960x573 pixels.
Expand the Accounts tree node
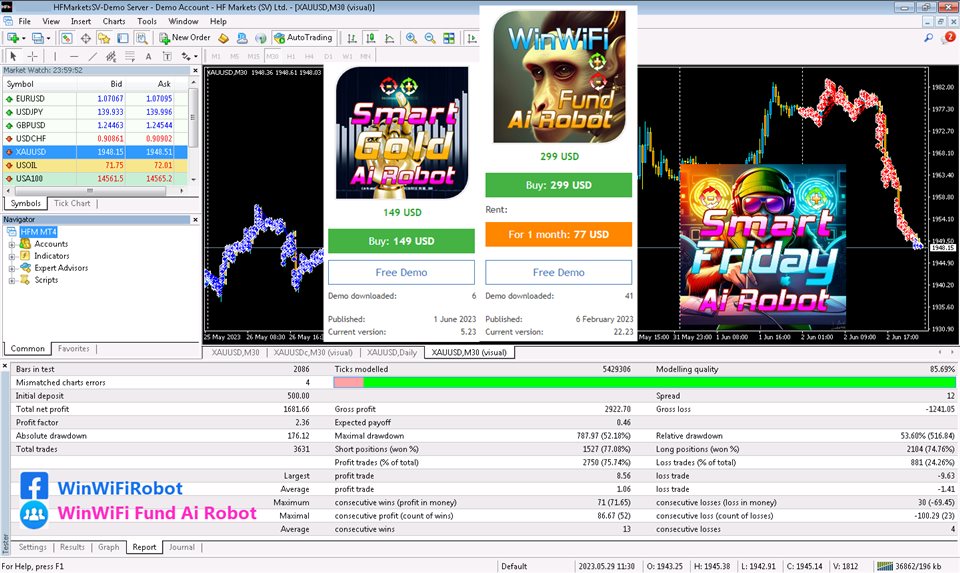(x=13, y=244)
